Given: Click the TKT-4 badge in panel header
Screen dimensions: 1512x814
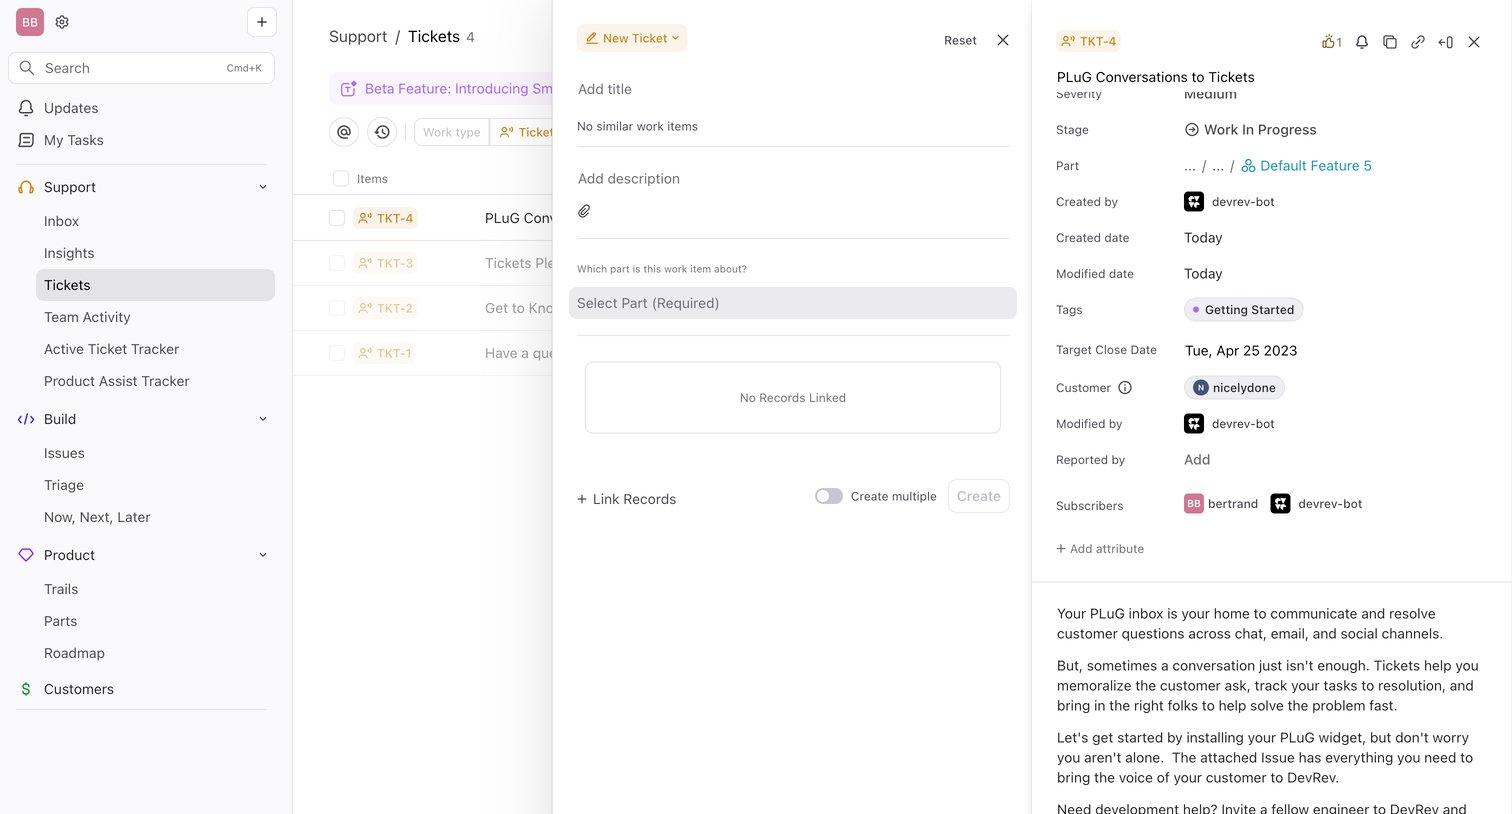Looking at the screenshot, I should coord(1088,41).
